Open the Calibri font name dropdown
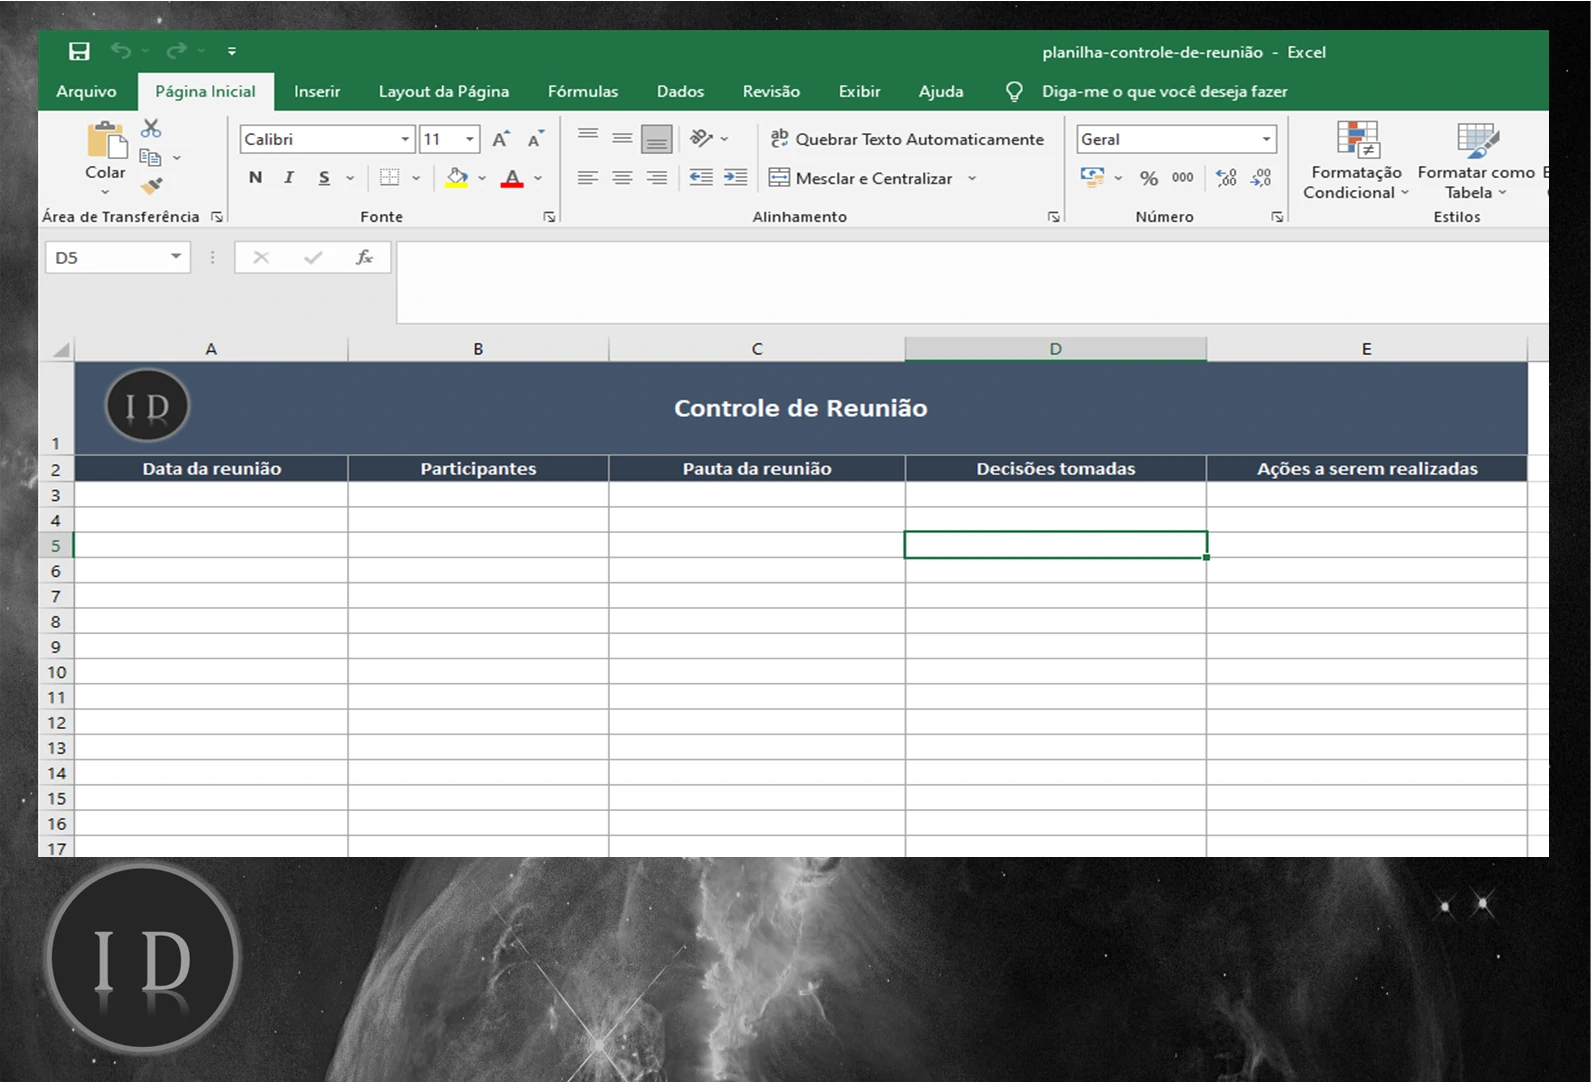Viewport: 1592px width, 1083px height. (x=405, y=139)
